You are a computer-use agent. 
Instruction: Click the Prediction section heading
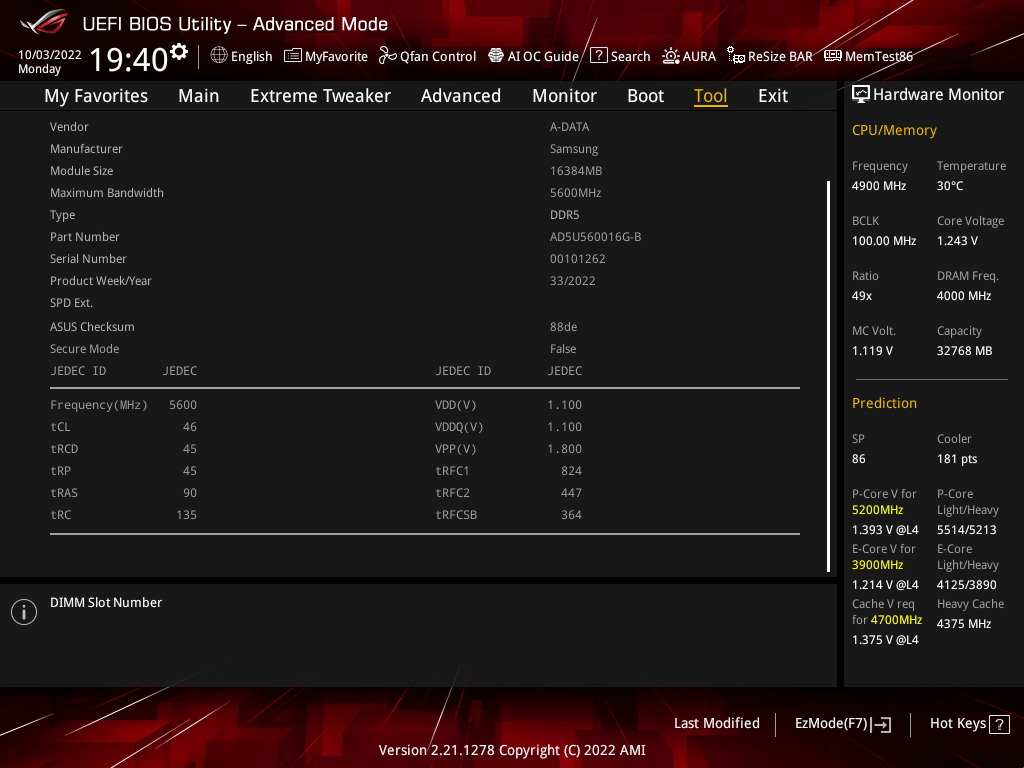click(x=884, y=403)
